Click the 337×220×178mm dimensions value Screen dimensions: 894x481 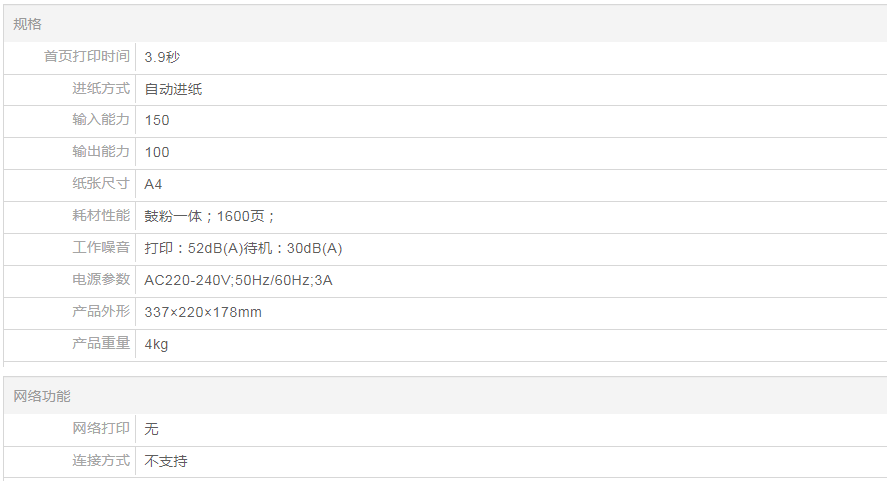click(x=203, y=312)
